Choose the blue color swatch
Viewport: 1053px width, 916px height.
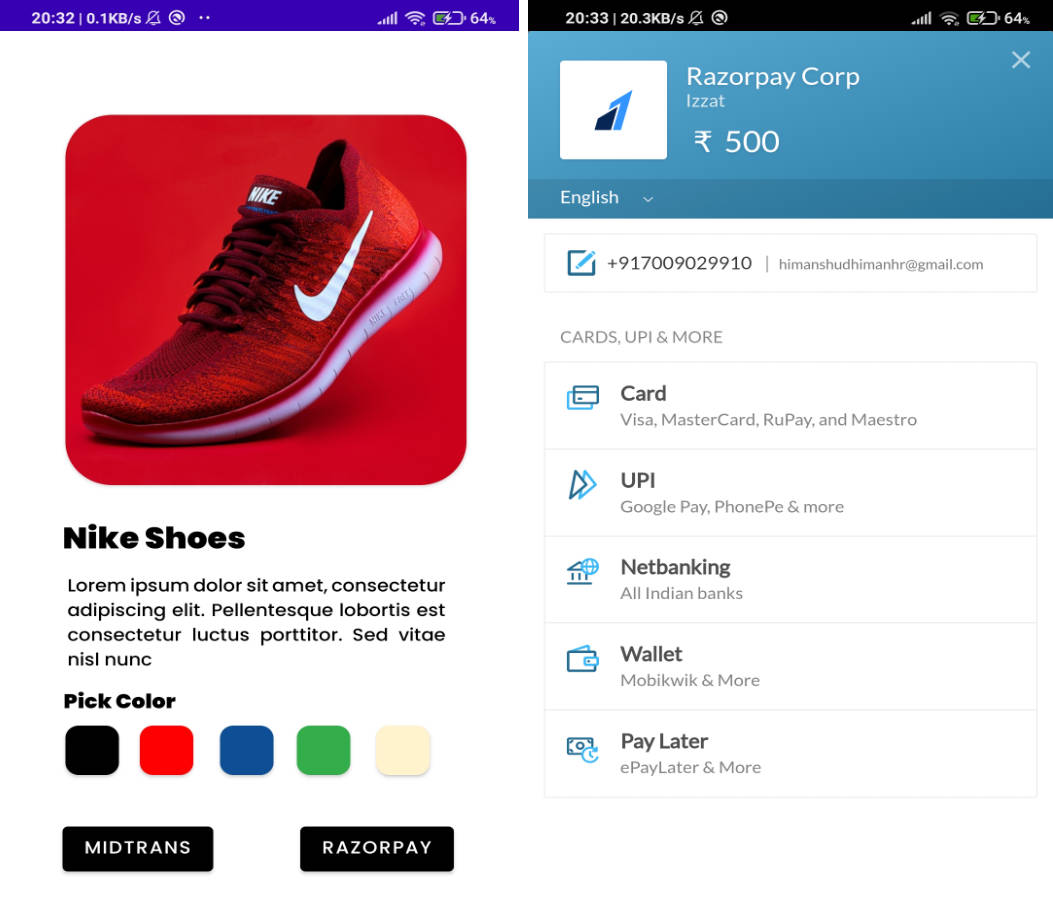pyautogui.click(x=246, y=750)
